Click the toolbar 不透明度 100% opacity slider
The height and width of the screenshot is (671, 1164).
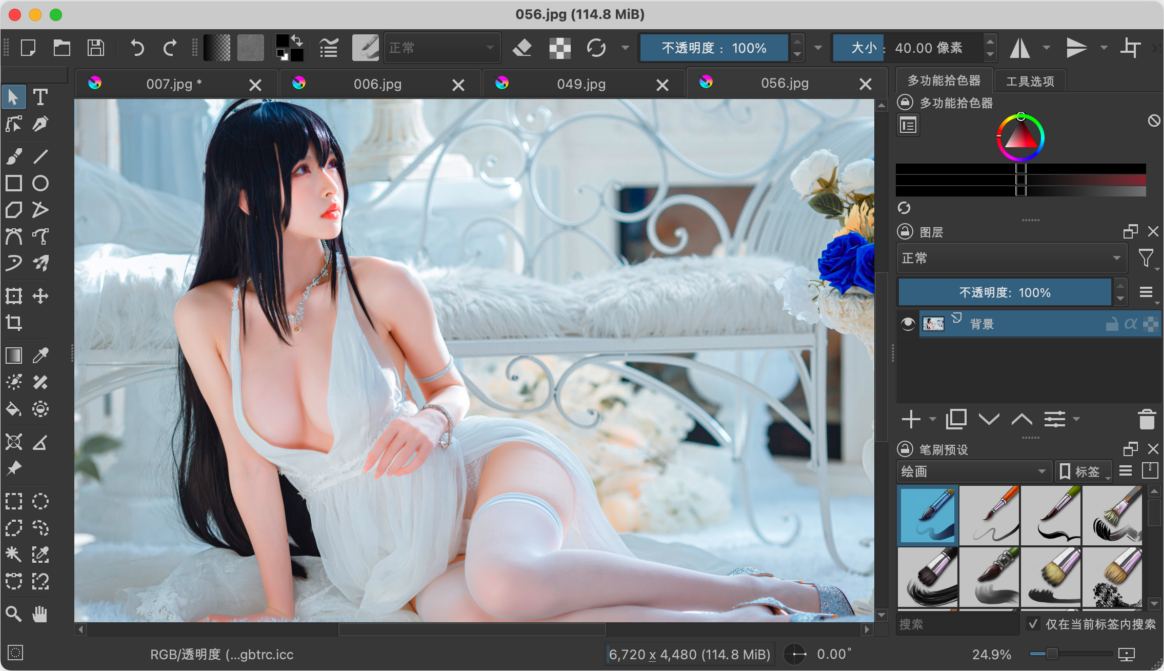point(714,48)
